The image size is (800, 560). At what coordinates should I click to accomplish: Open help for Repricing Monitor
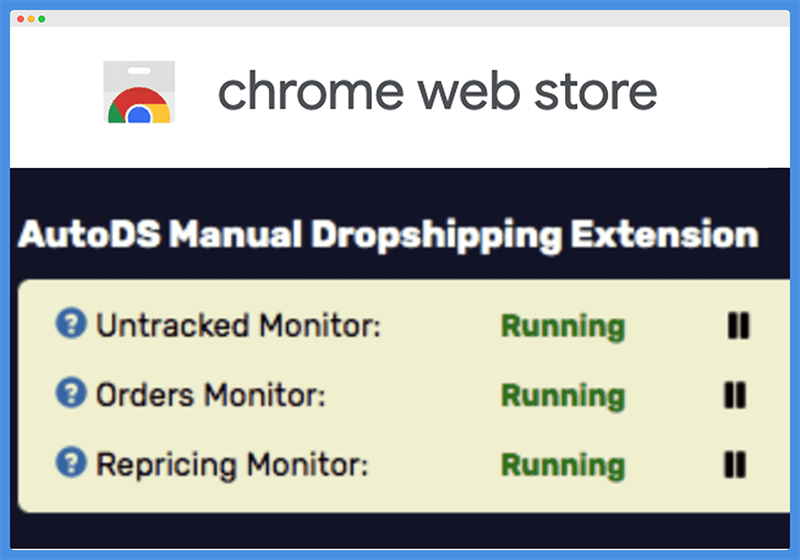(x=71, y=462)
